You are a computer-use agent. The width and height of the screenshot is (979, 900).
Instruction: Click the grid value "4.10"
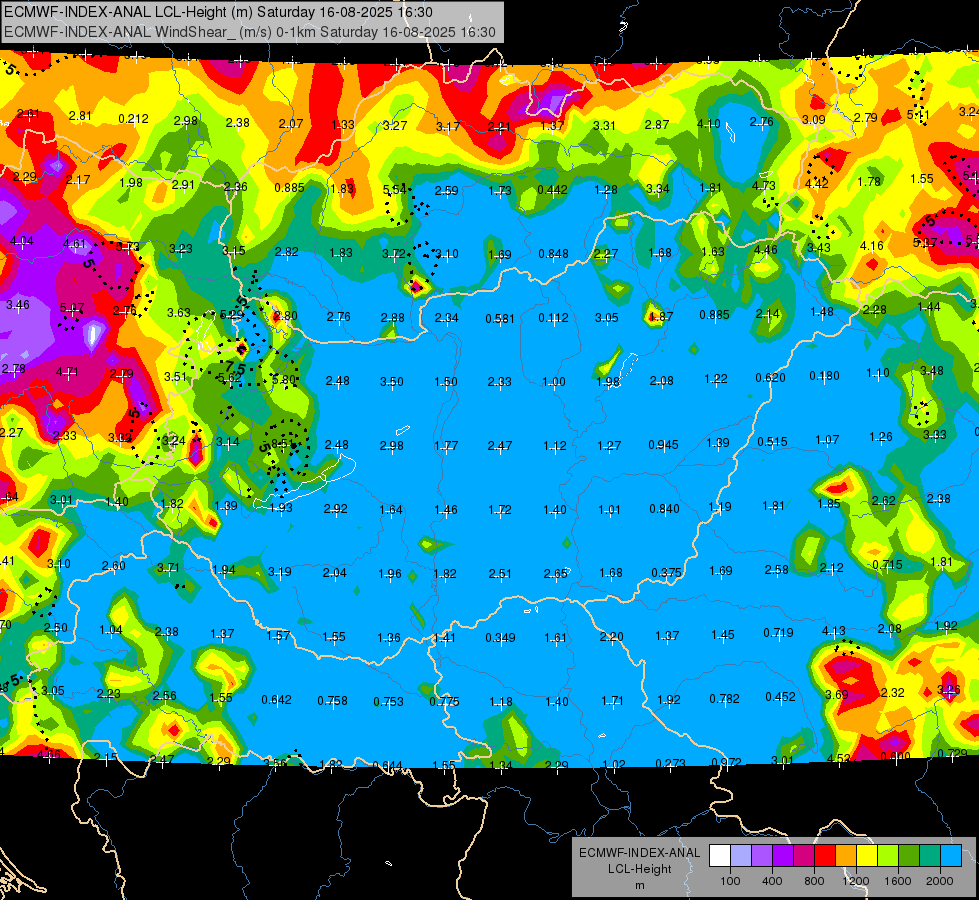click(x=709, y=124)
